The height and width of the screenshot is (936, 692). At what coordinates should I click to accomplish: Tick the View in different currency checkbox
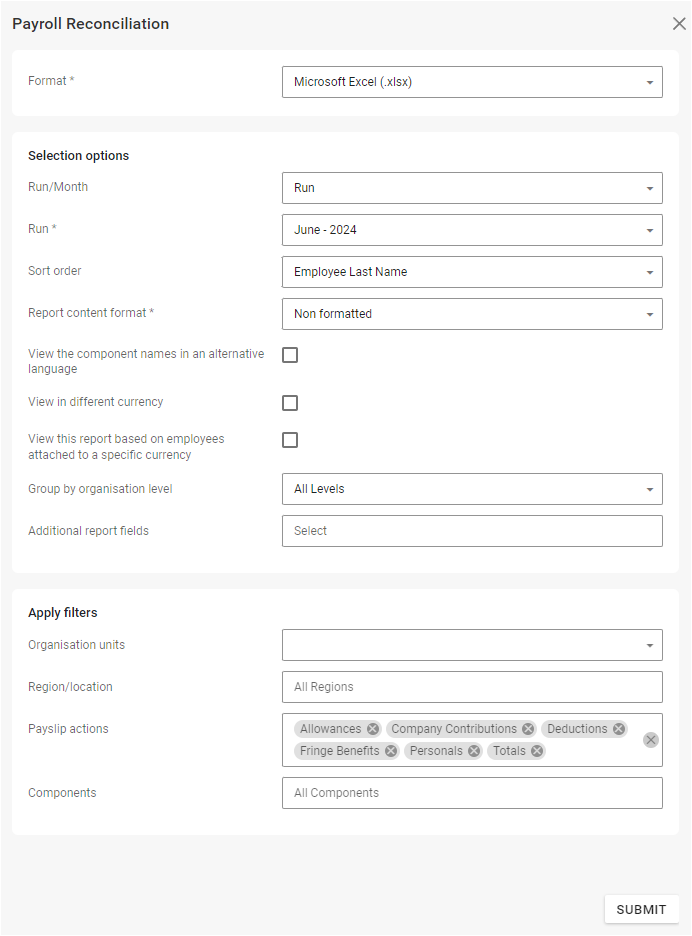pos(290,403)
